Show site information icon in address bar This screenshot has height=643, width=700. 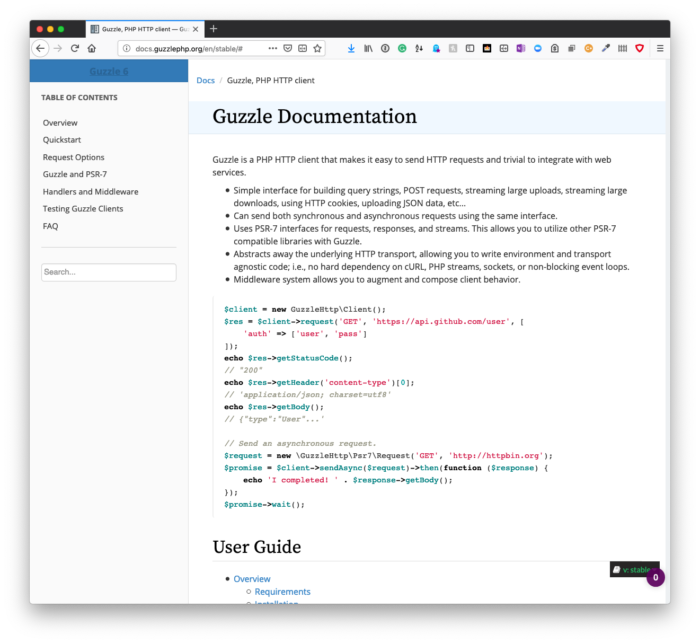pos(126,48)
